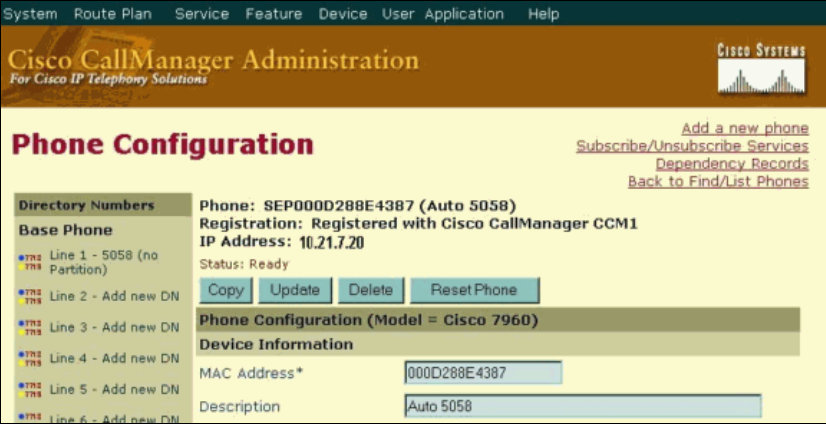Screen dimensions: 826x424
Task: Click the Base Phone heading
Action: coord(65,230)
